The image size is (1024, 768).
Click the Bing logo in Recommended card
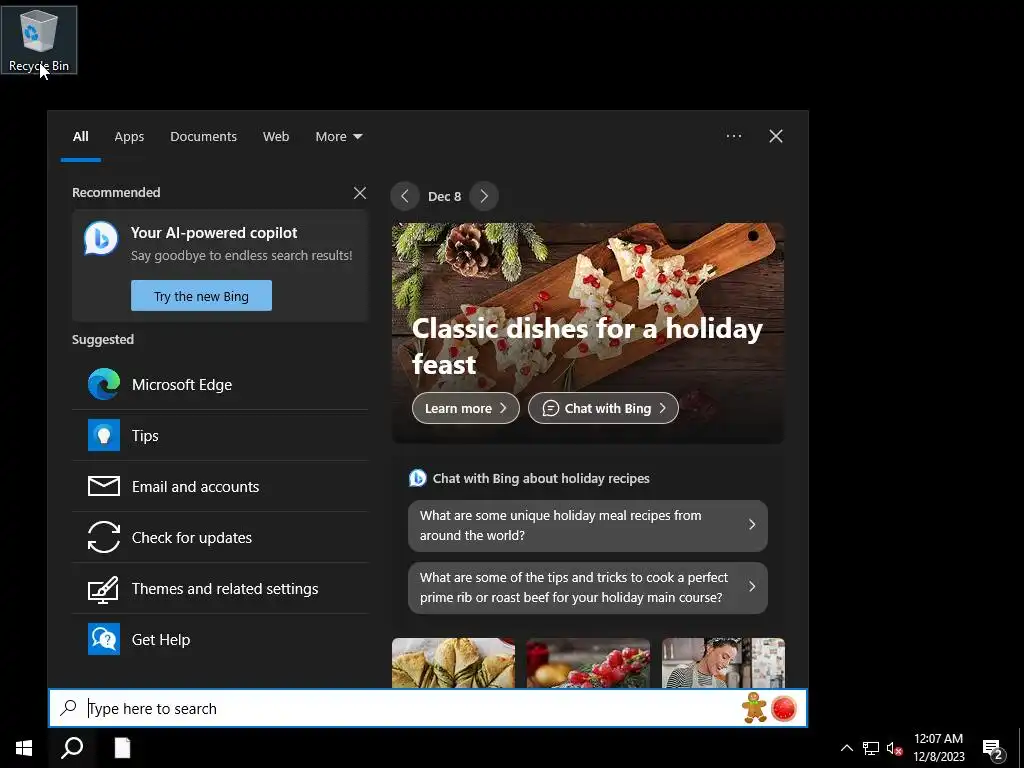pyautogui.click(x=101, y=238)
